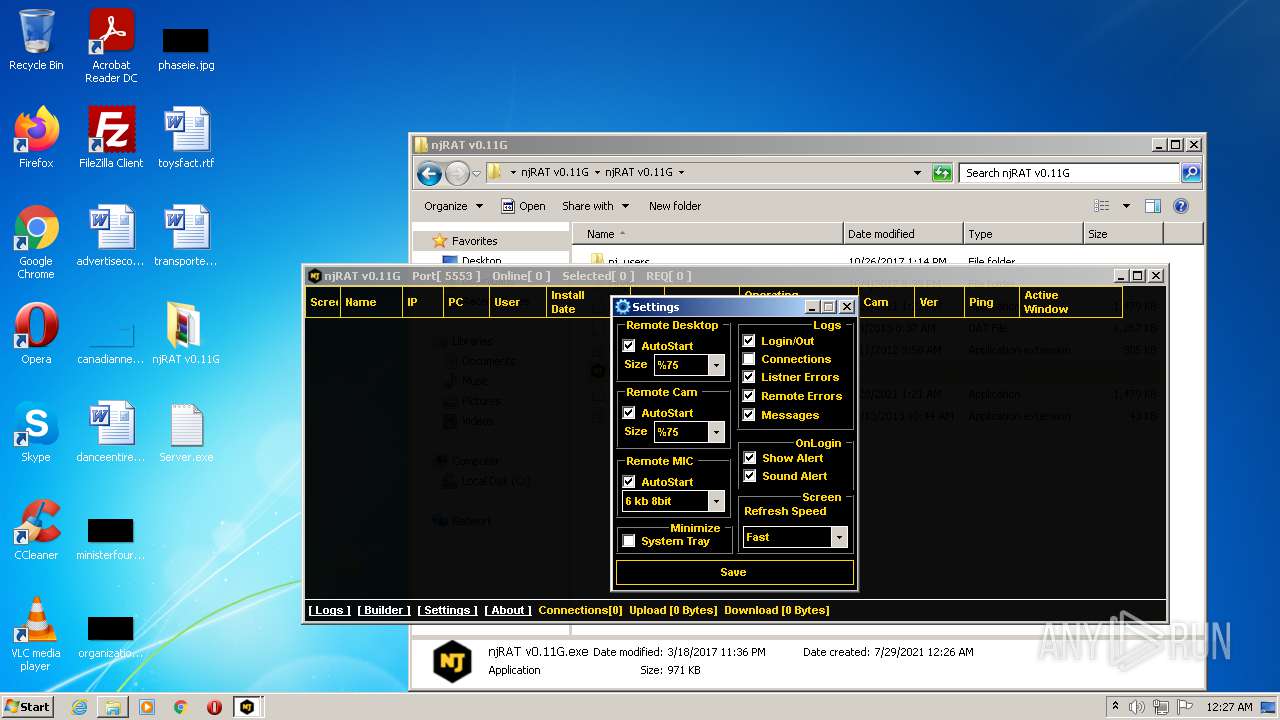1280x720 pixels.
Task: Save the njRAT settings
Action: pyautogui.click(x=735, y=572)
